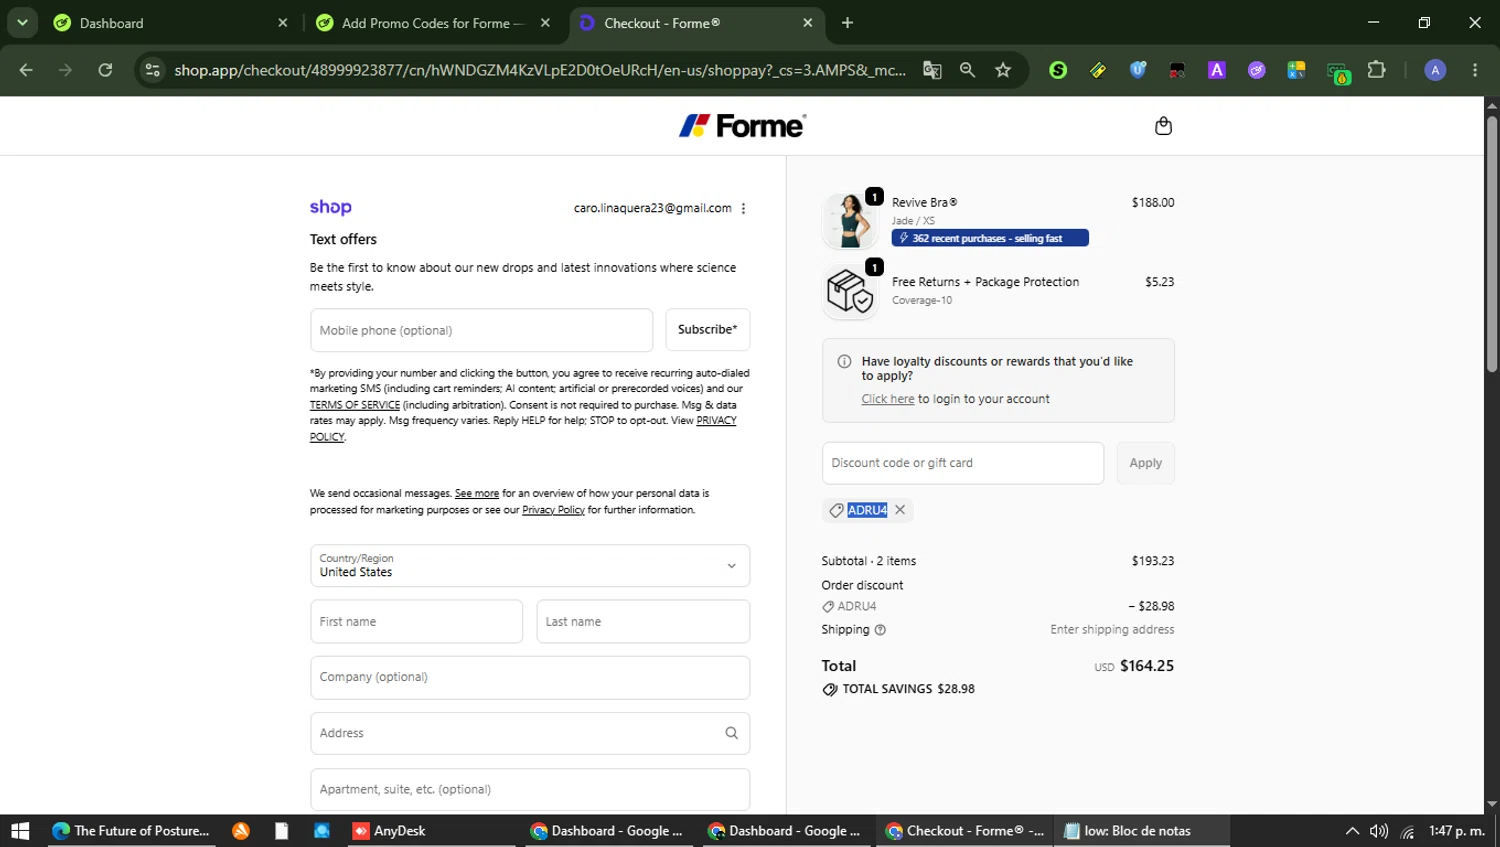Open the TERMS OF SERVICE link
The height and width of the screenshot is (847, 1500).
coord(355,405)
